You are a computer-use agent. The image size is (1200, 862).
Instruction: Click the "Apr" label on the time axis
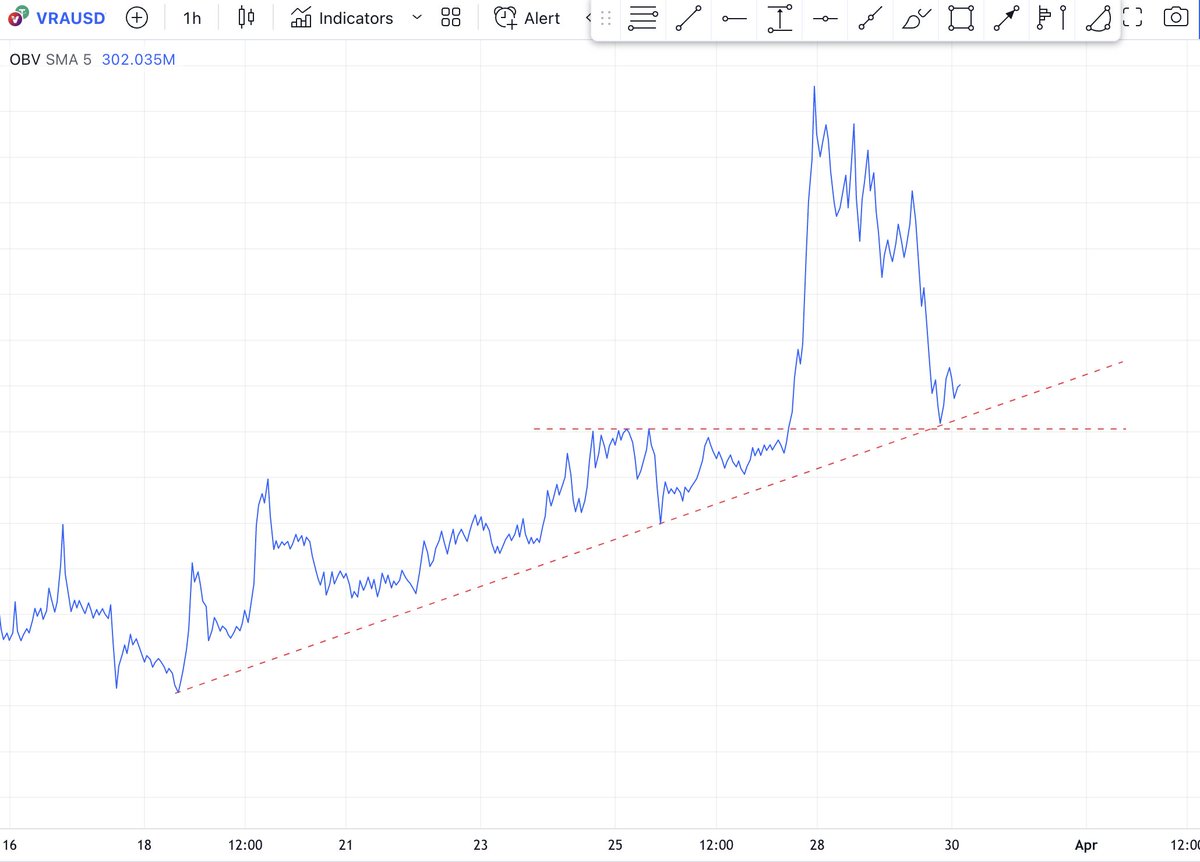1085,845
